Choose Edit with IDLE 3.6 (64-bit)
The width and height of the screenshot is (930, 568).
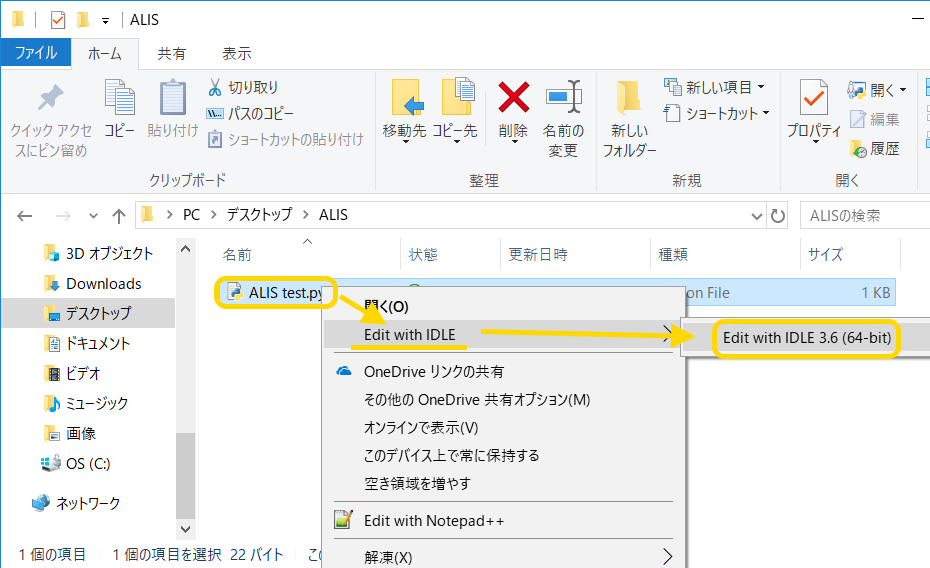(x=806, y=338)
